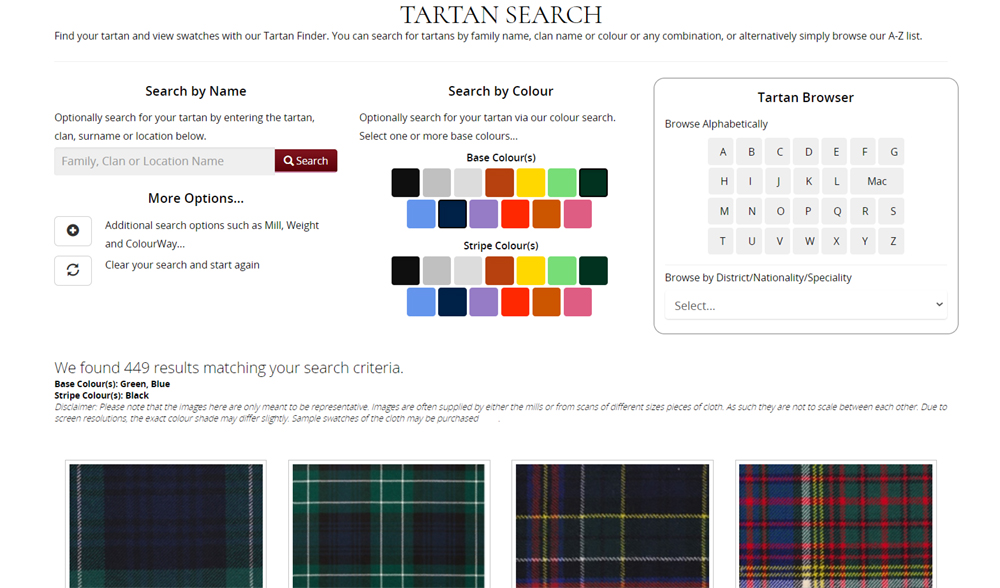Open the red and yellow tartan swatch
This screenshot has width=1000, height=588.
point(836,525)
